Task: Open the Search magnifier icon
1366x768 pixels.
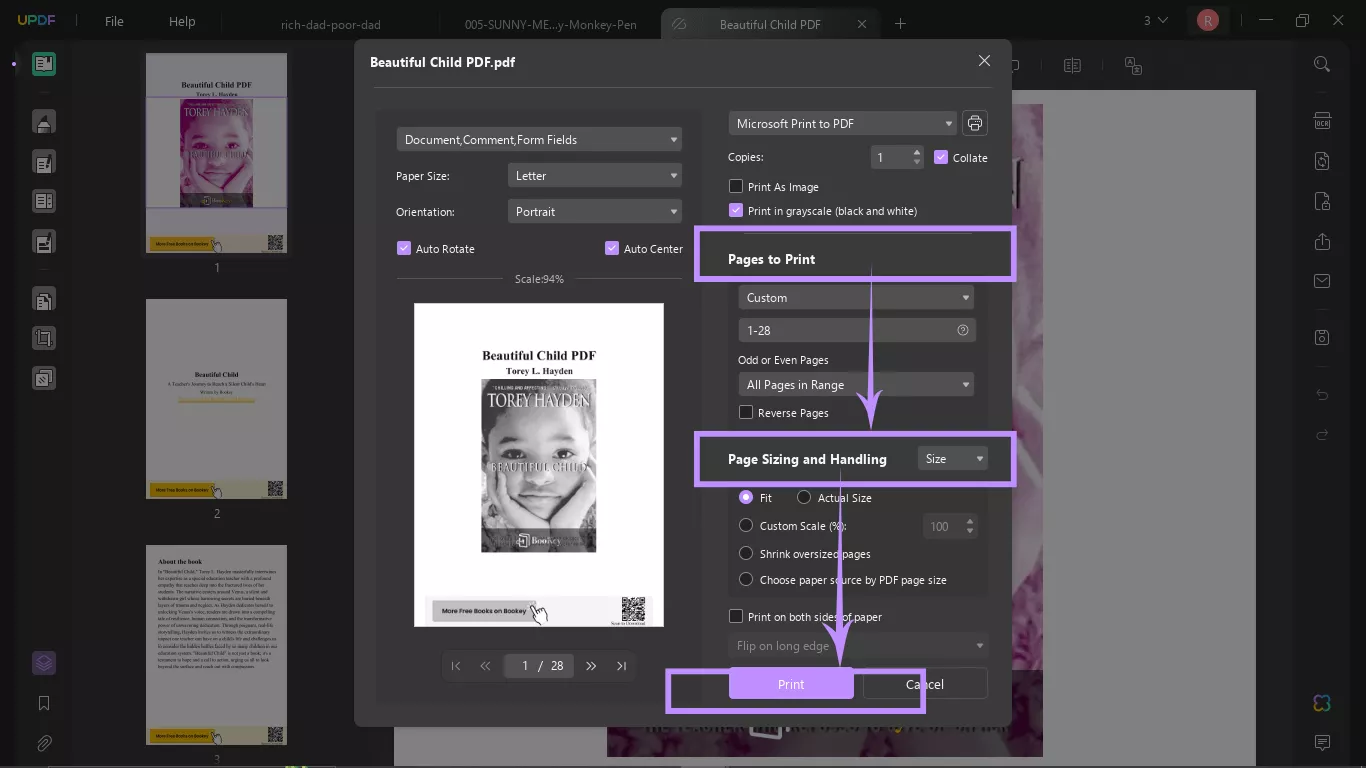Action: point(1322,64)
